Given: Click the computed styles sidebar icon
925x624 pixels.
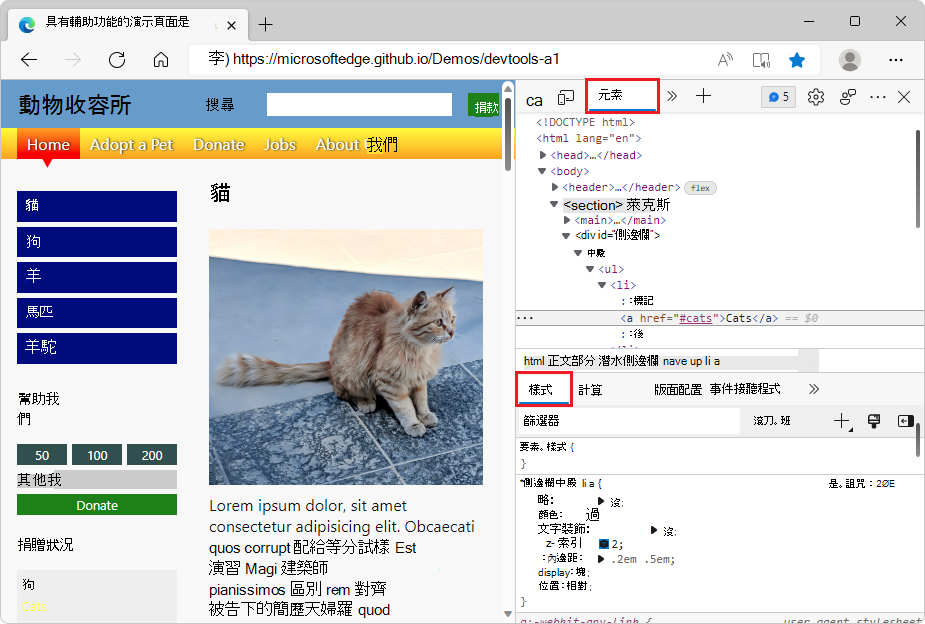Looking at the screenshot, I should point(906,421).
